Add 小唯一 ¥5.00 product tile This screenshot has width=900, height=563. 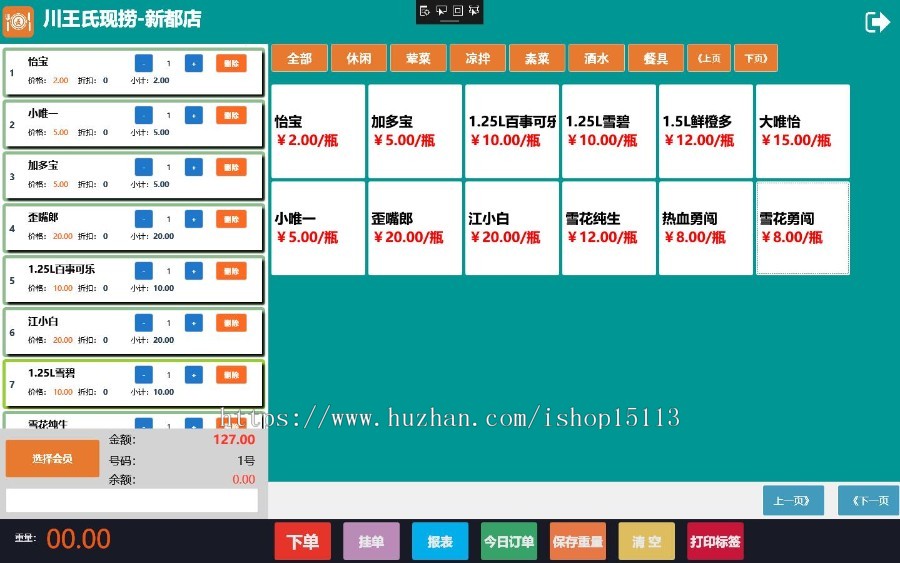tap(318, 228)
